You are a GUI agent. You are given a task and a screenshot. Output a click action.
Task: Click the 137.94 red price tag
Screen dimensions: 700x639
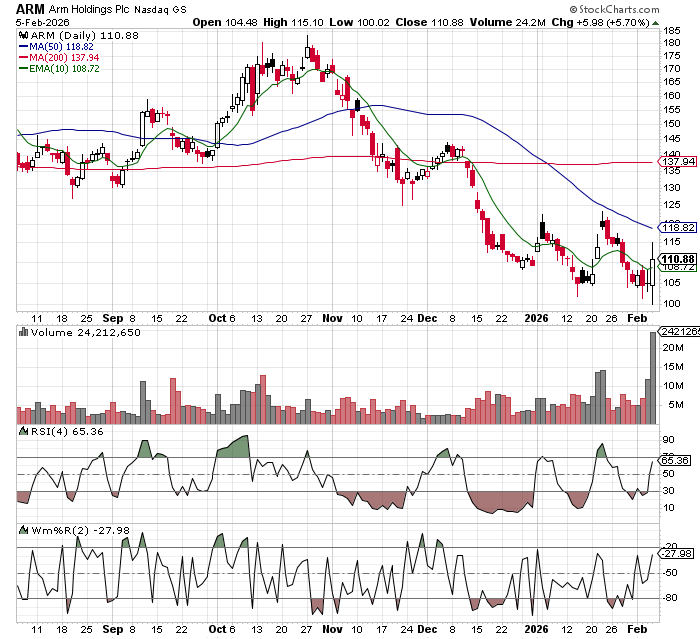click(x=678, y=162)
